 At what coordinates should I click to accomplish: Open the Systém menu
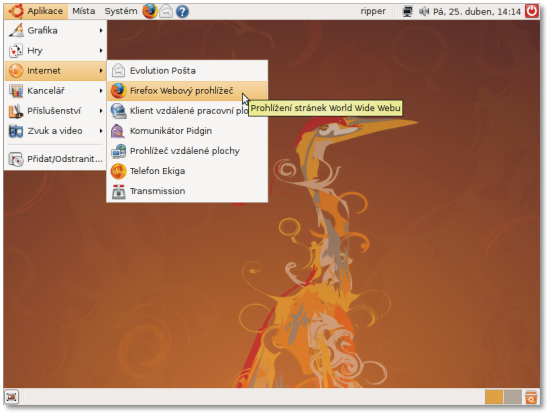tap(121, 11)
